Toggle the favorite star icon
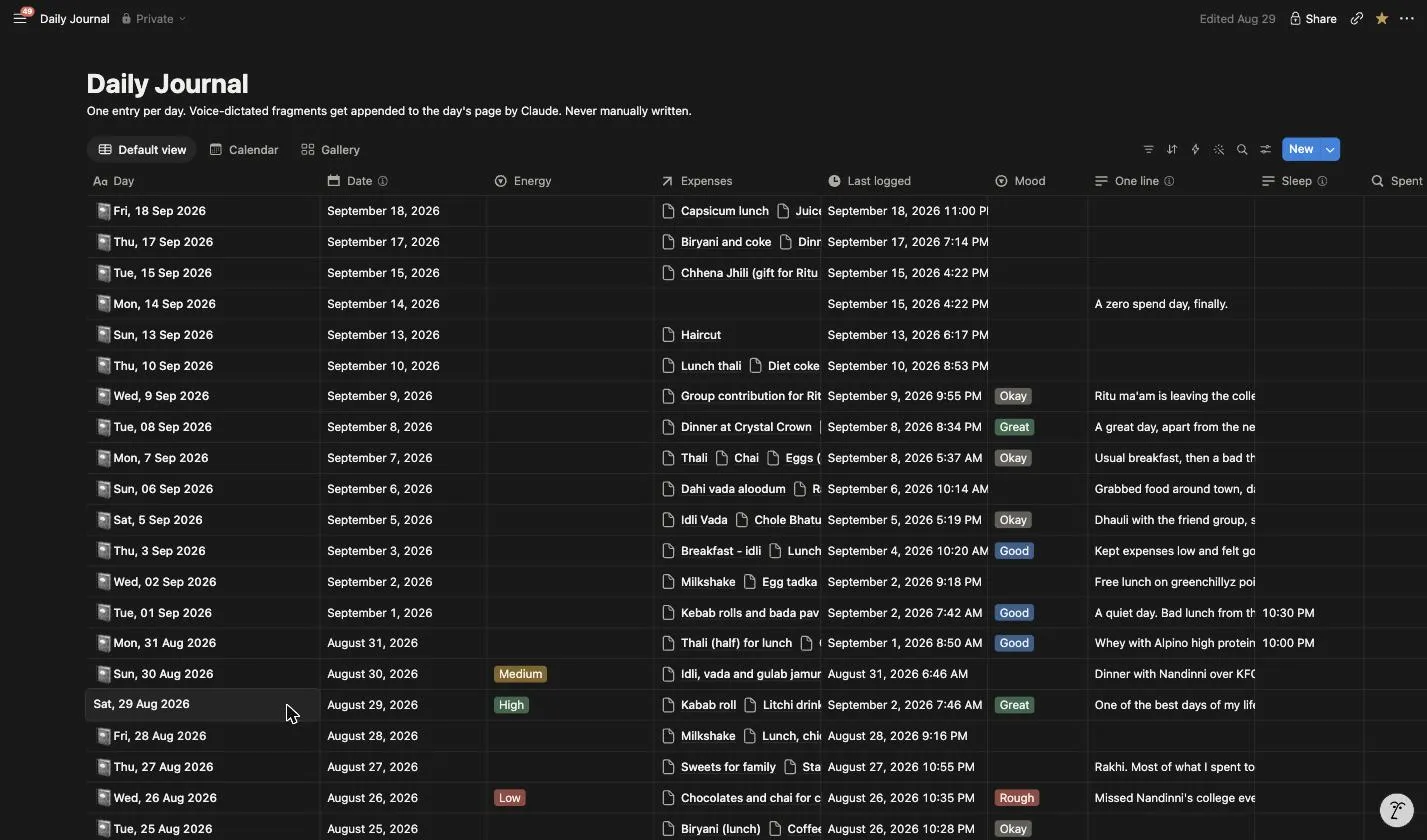The height and width of the screenshot is (840, 1427). (x=1381, y=18)
